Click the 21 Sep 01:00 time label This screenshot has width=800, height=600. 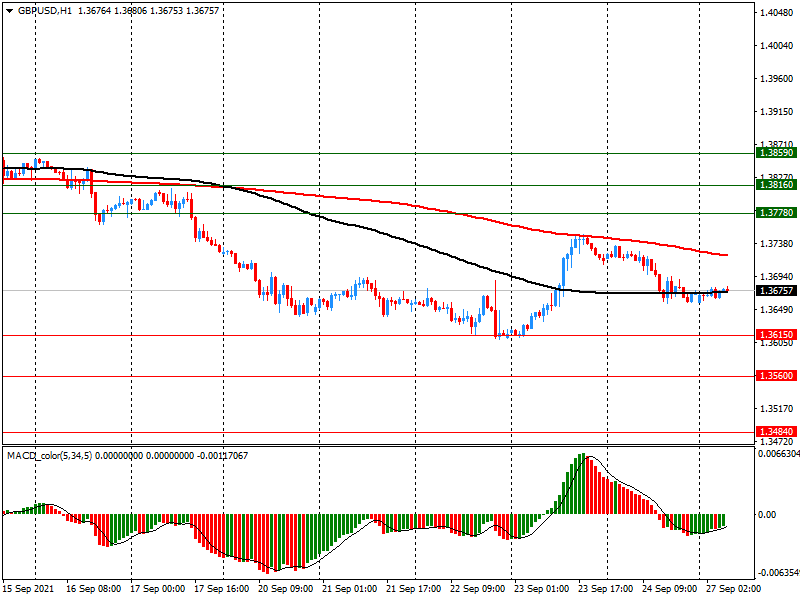[349, 589]
